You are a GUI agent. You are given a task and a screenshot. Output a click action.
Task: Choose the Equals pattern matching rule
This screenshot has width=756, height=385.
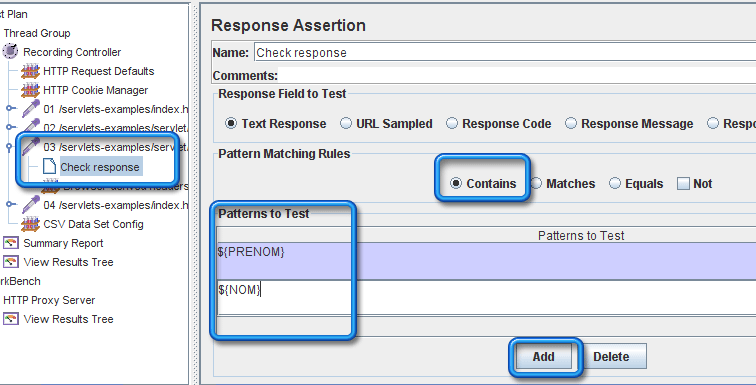click(615, 183)
